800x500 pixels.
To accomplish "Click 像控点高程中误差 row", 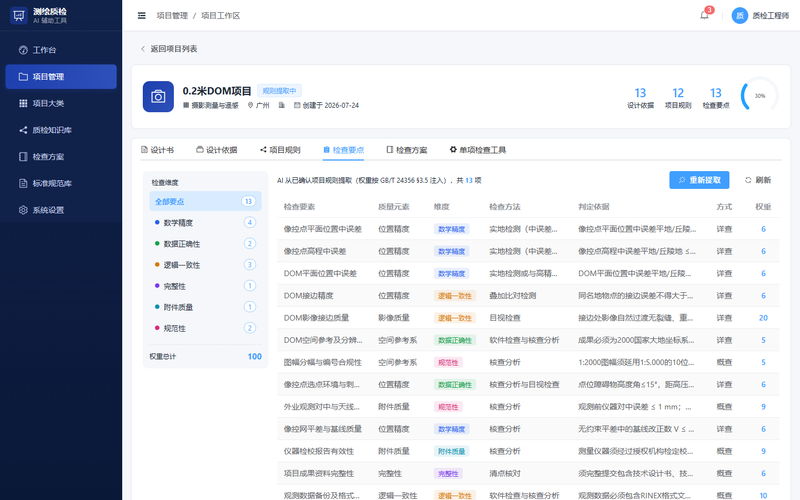I will (x=528, y=251).
